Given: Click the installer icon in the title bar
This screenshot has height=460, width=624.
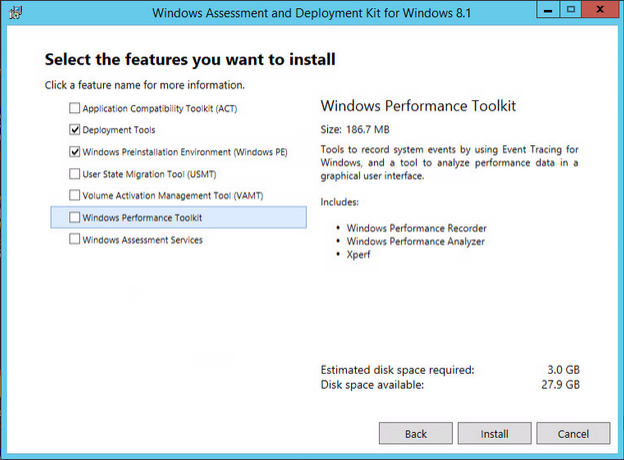Looking at the screenshot, I should (16, 12).
